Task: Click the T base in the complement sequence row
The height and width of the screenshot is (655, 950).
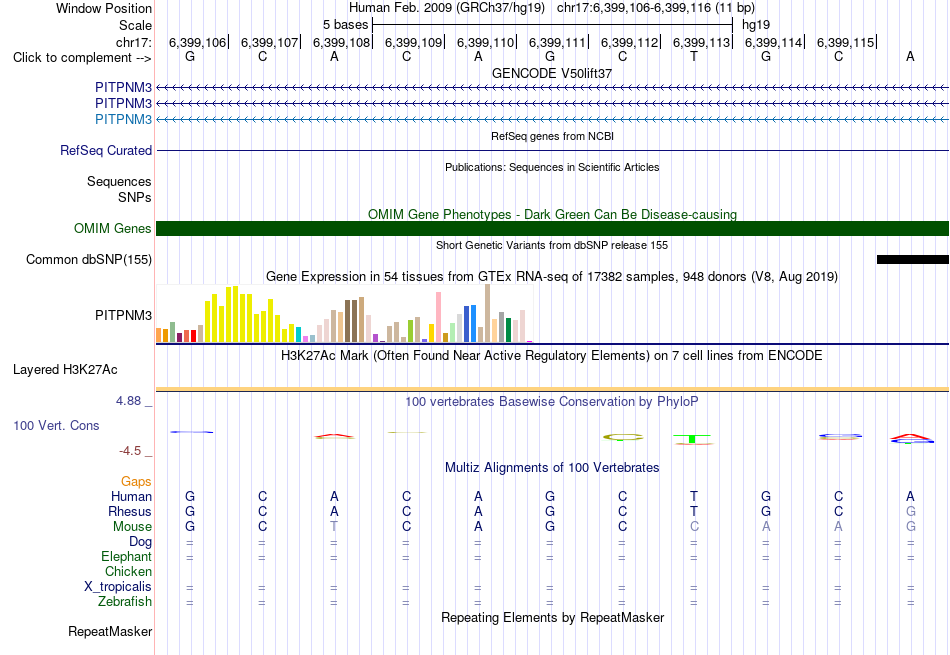Action: (x=694, y=56)
